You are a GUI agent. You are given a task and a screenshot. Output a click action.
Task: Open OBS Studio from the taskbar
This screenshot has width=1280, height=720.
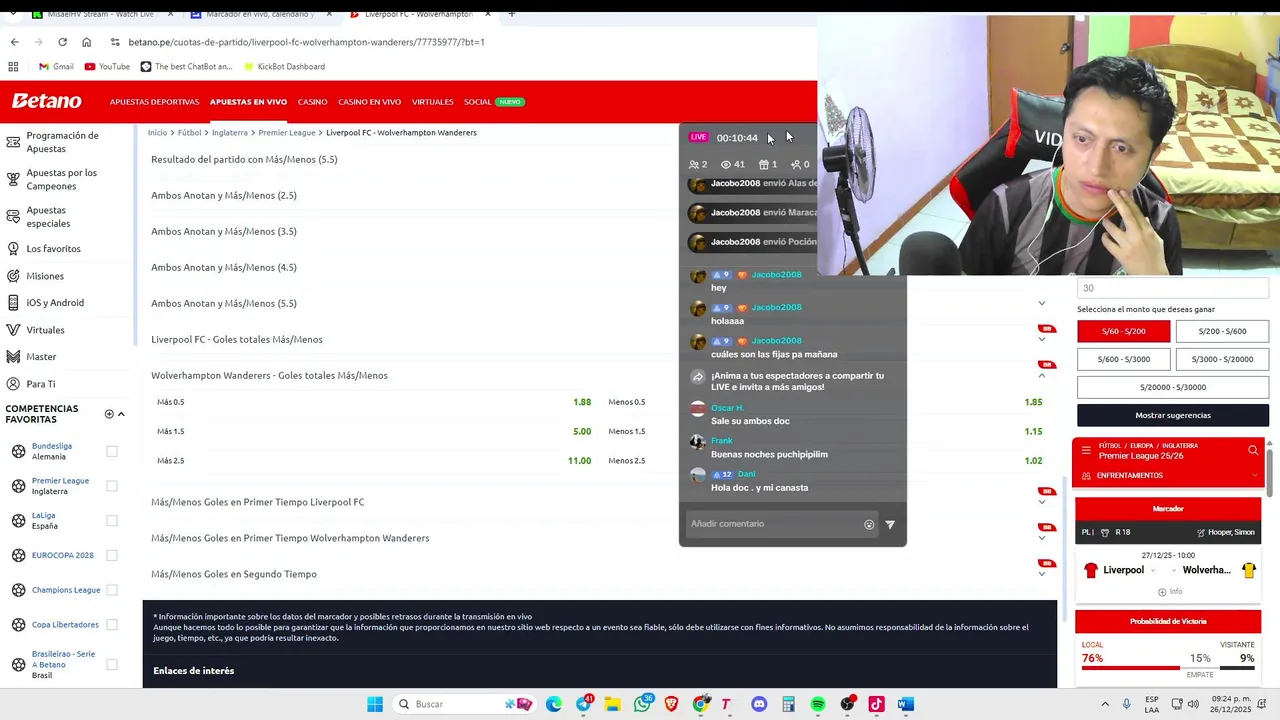[x=848, y=704]
